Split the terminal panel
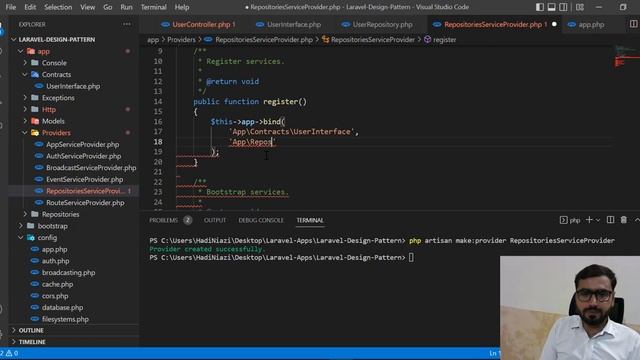The image size is (640, 360). coord(610,220)
